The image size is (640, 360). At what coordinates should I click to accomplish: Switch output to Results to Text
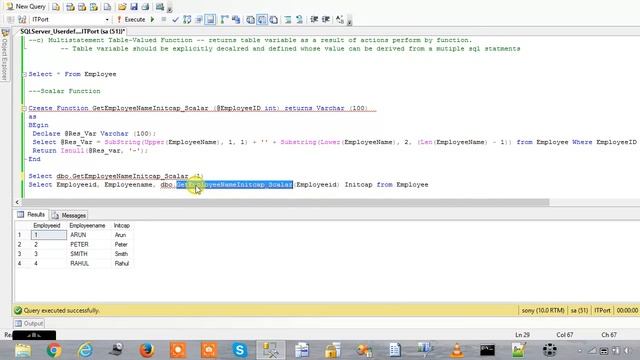(x=250, y=20)
